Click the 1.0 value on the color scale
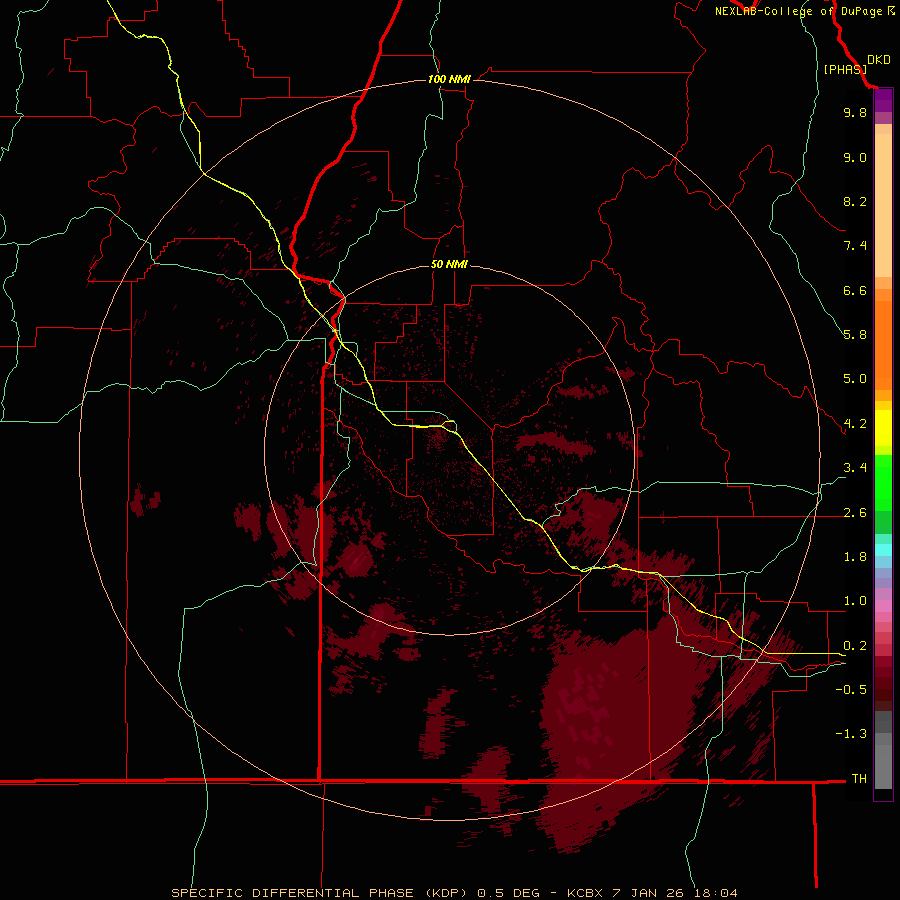The image size is (900, 900). click(855, 601)
